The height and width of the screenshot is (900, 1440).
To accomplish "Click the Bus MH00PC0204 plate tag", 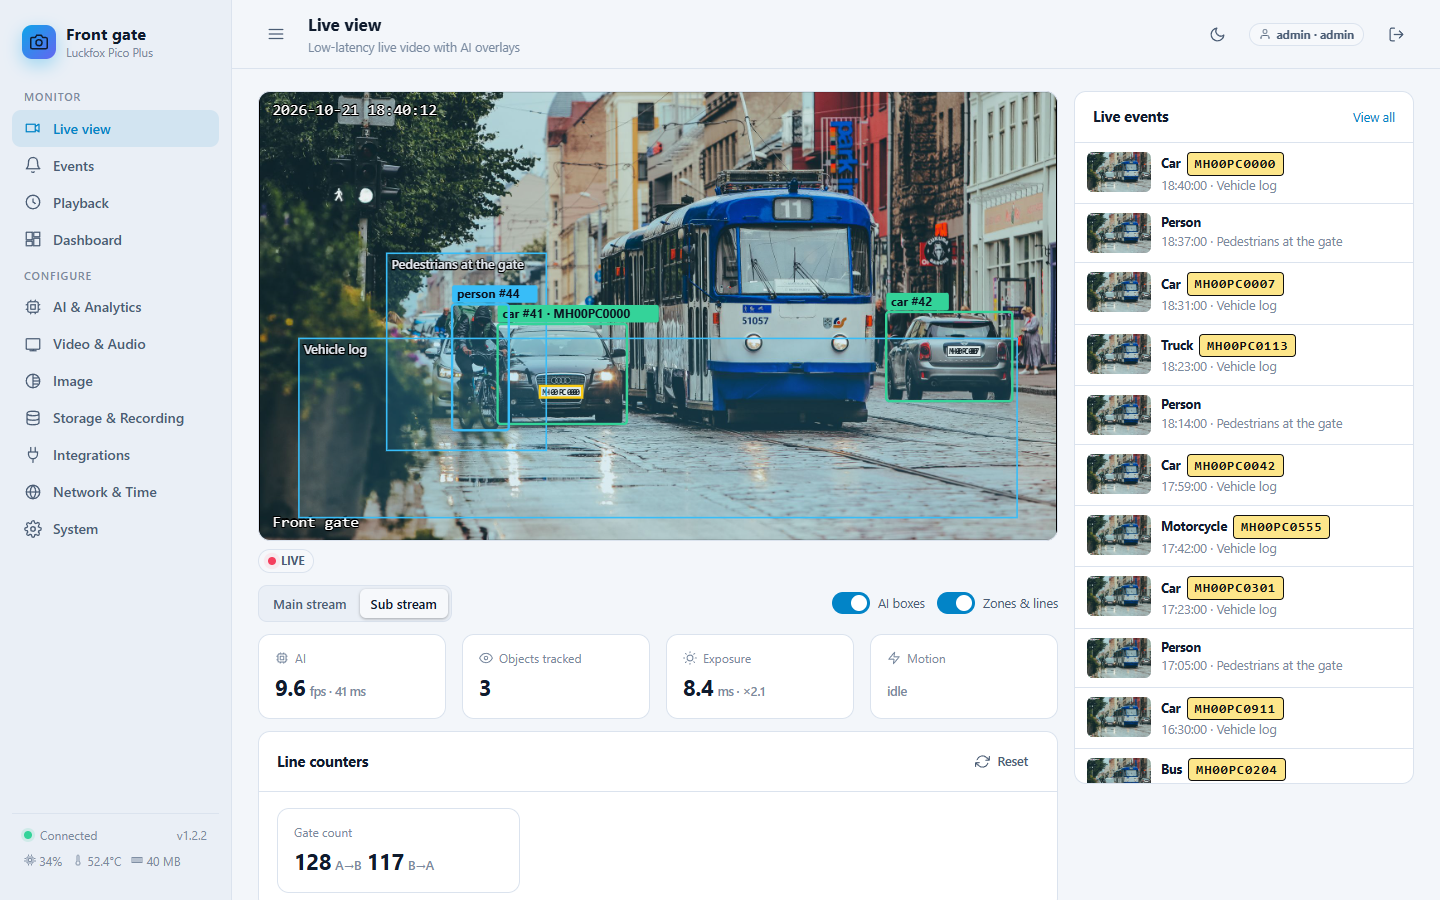I will 1236,770.
